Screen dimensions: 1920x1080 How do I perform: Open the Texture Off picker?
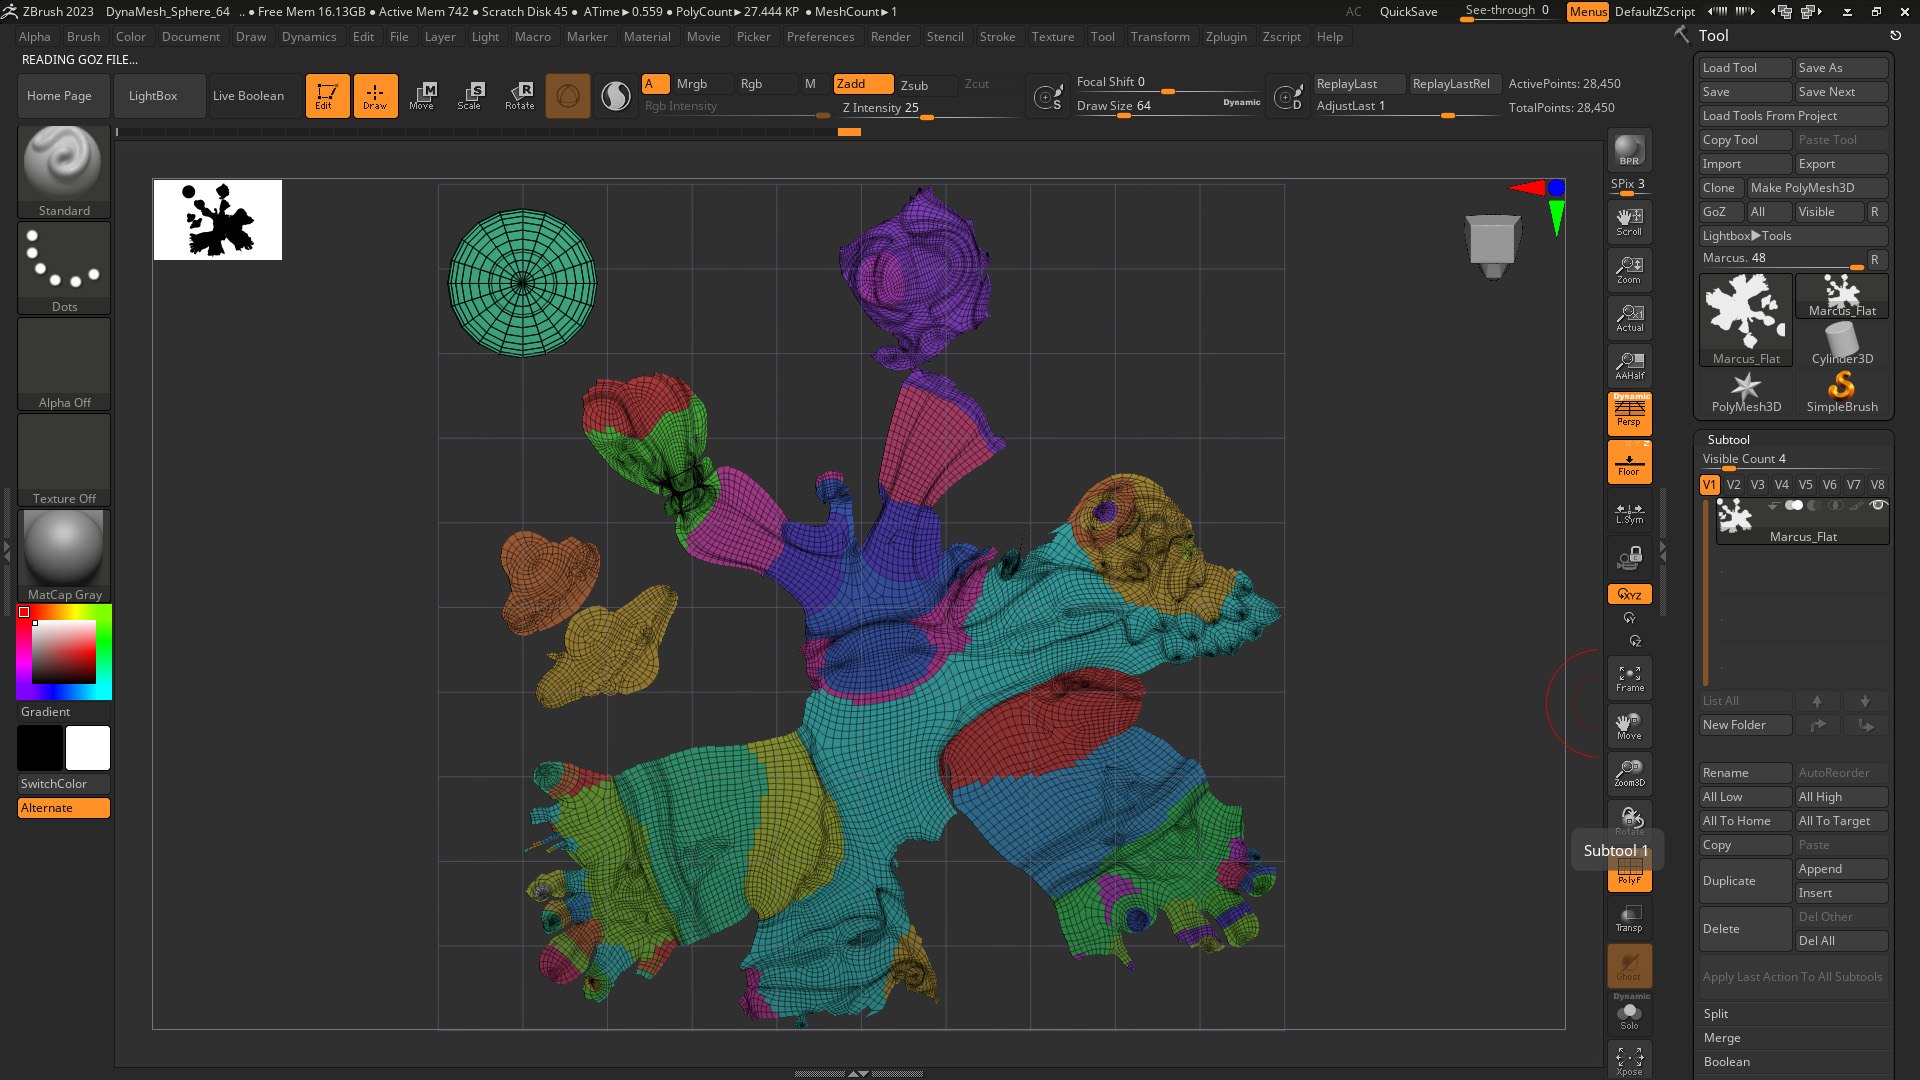click(x=64, y=459)
